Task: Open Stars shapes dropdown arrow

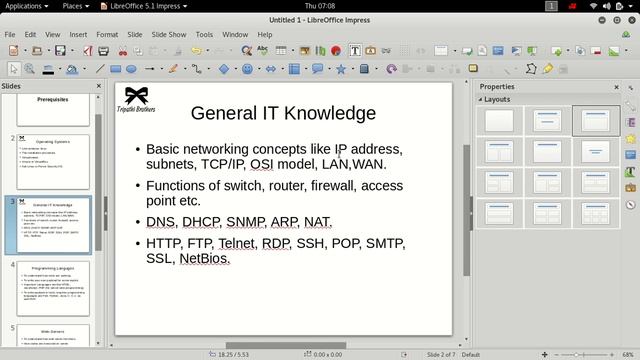Action: (353, 69)
